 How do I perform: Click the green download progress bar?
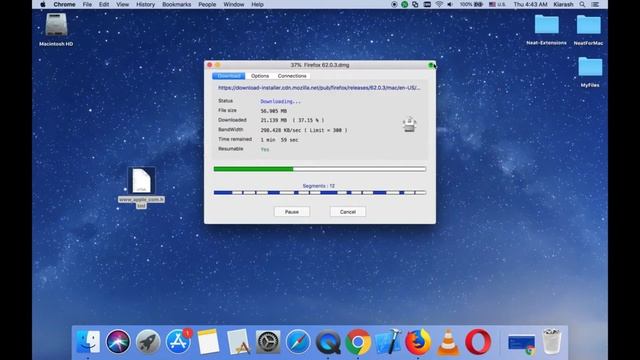(320, 169)
